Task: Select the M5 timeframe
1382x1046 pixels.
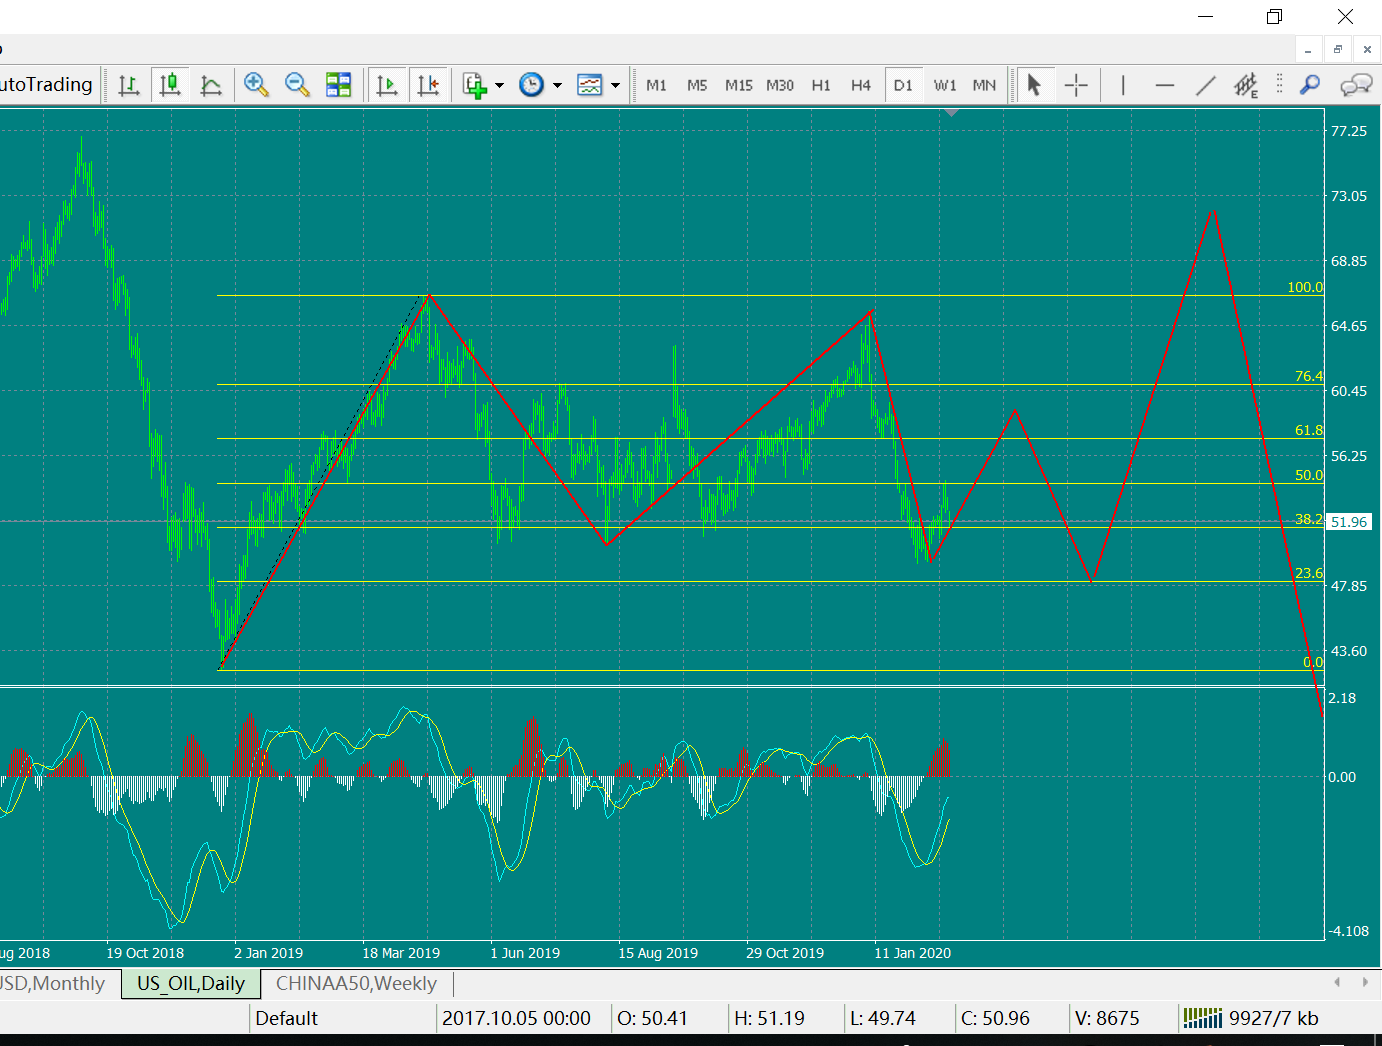Action: click(697, 85)
